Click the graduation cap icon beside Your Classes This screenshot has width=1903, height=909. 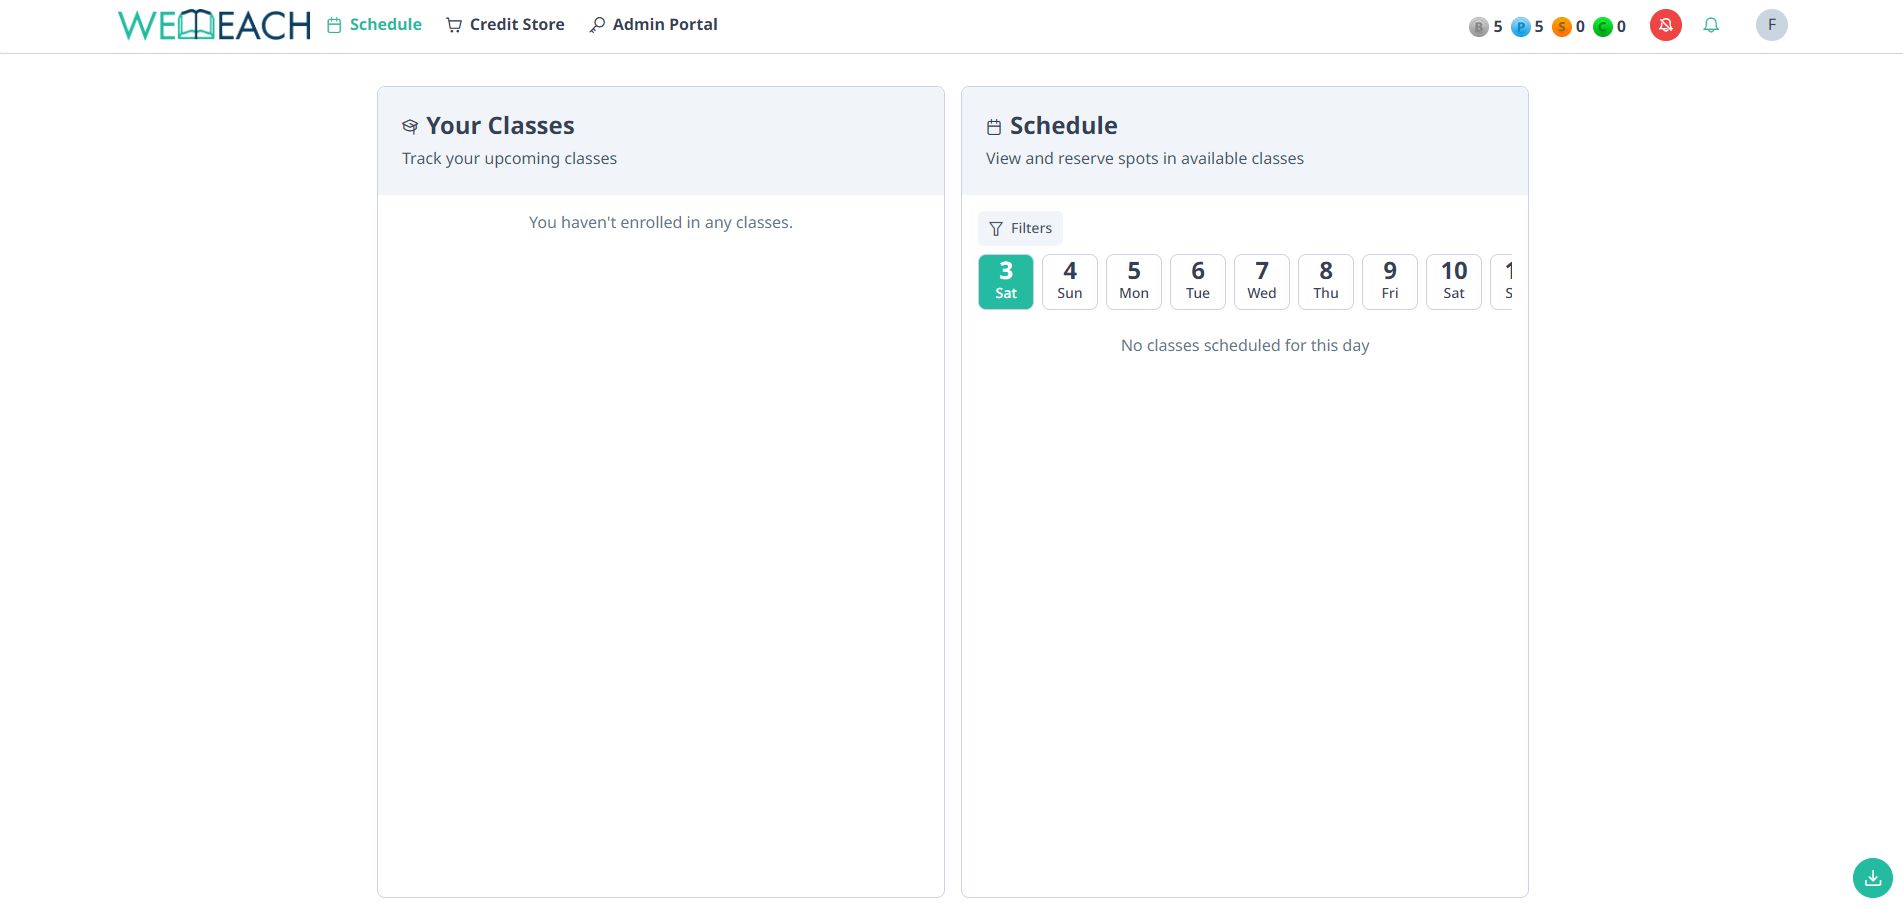tap(409, 126)
